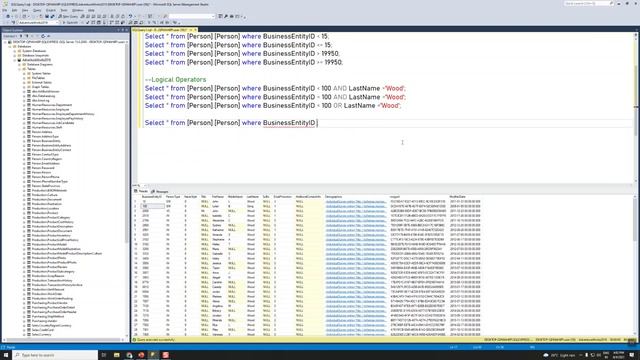
Task: Select the Person.Person table
Action: (42, 172)
